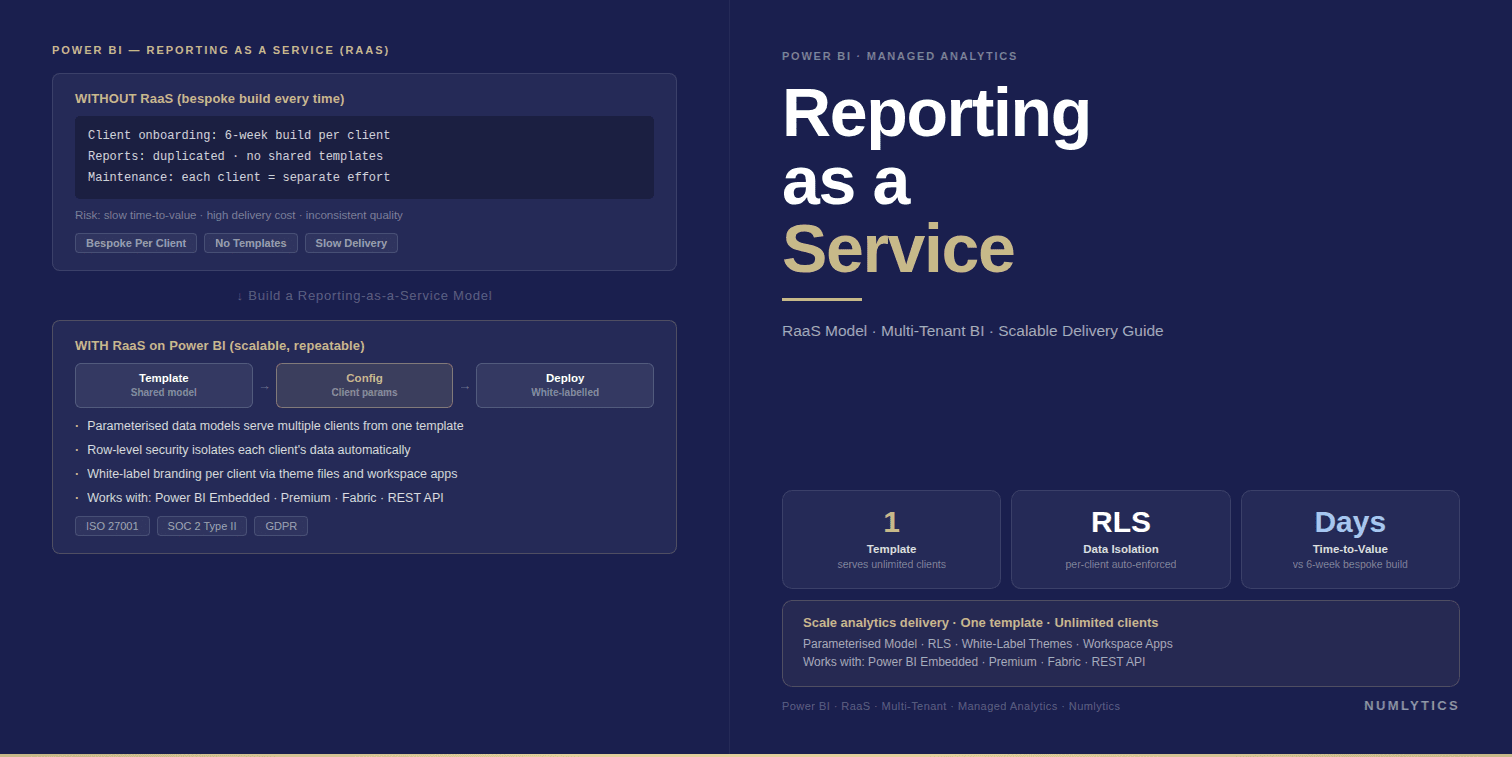Viewport: 1512px width, 757px height.
Task: Click the Bespoke Per Client tag
Action: point(136,243)
